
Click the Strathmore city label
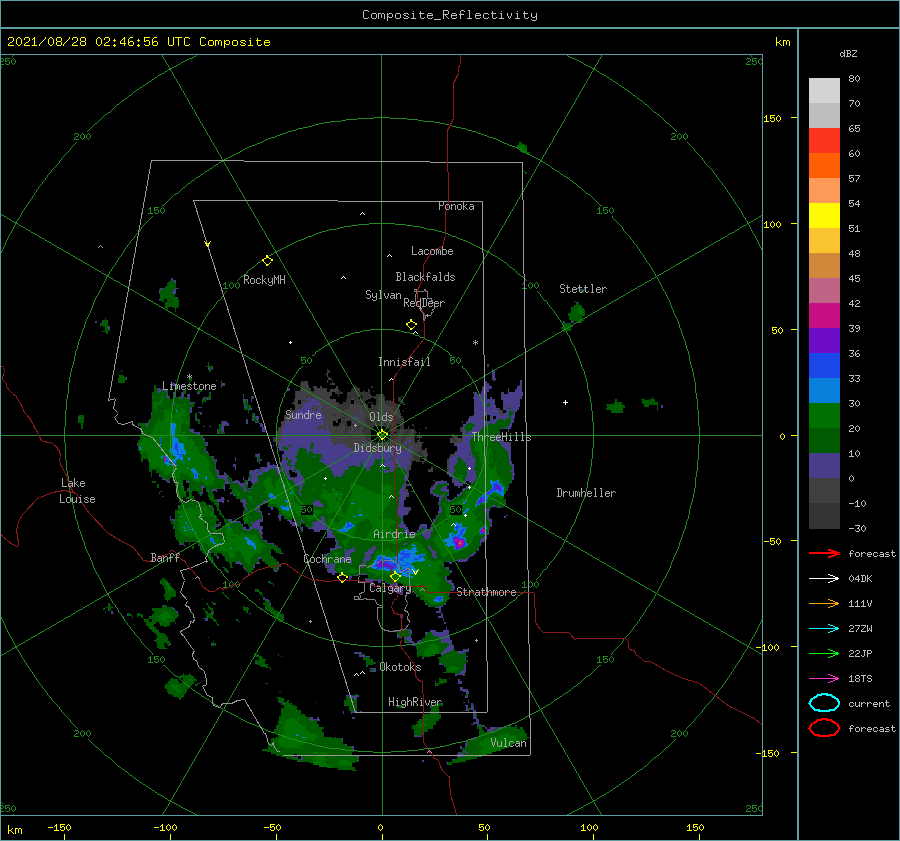486,592
